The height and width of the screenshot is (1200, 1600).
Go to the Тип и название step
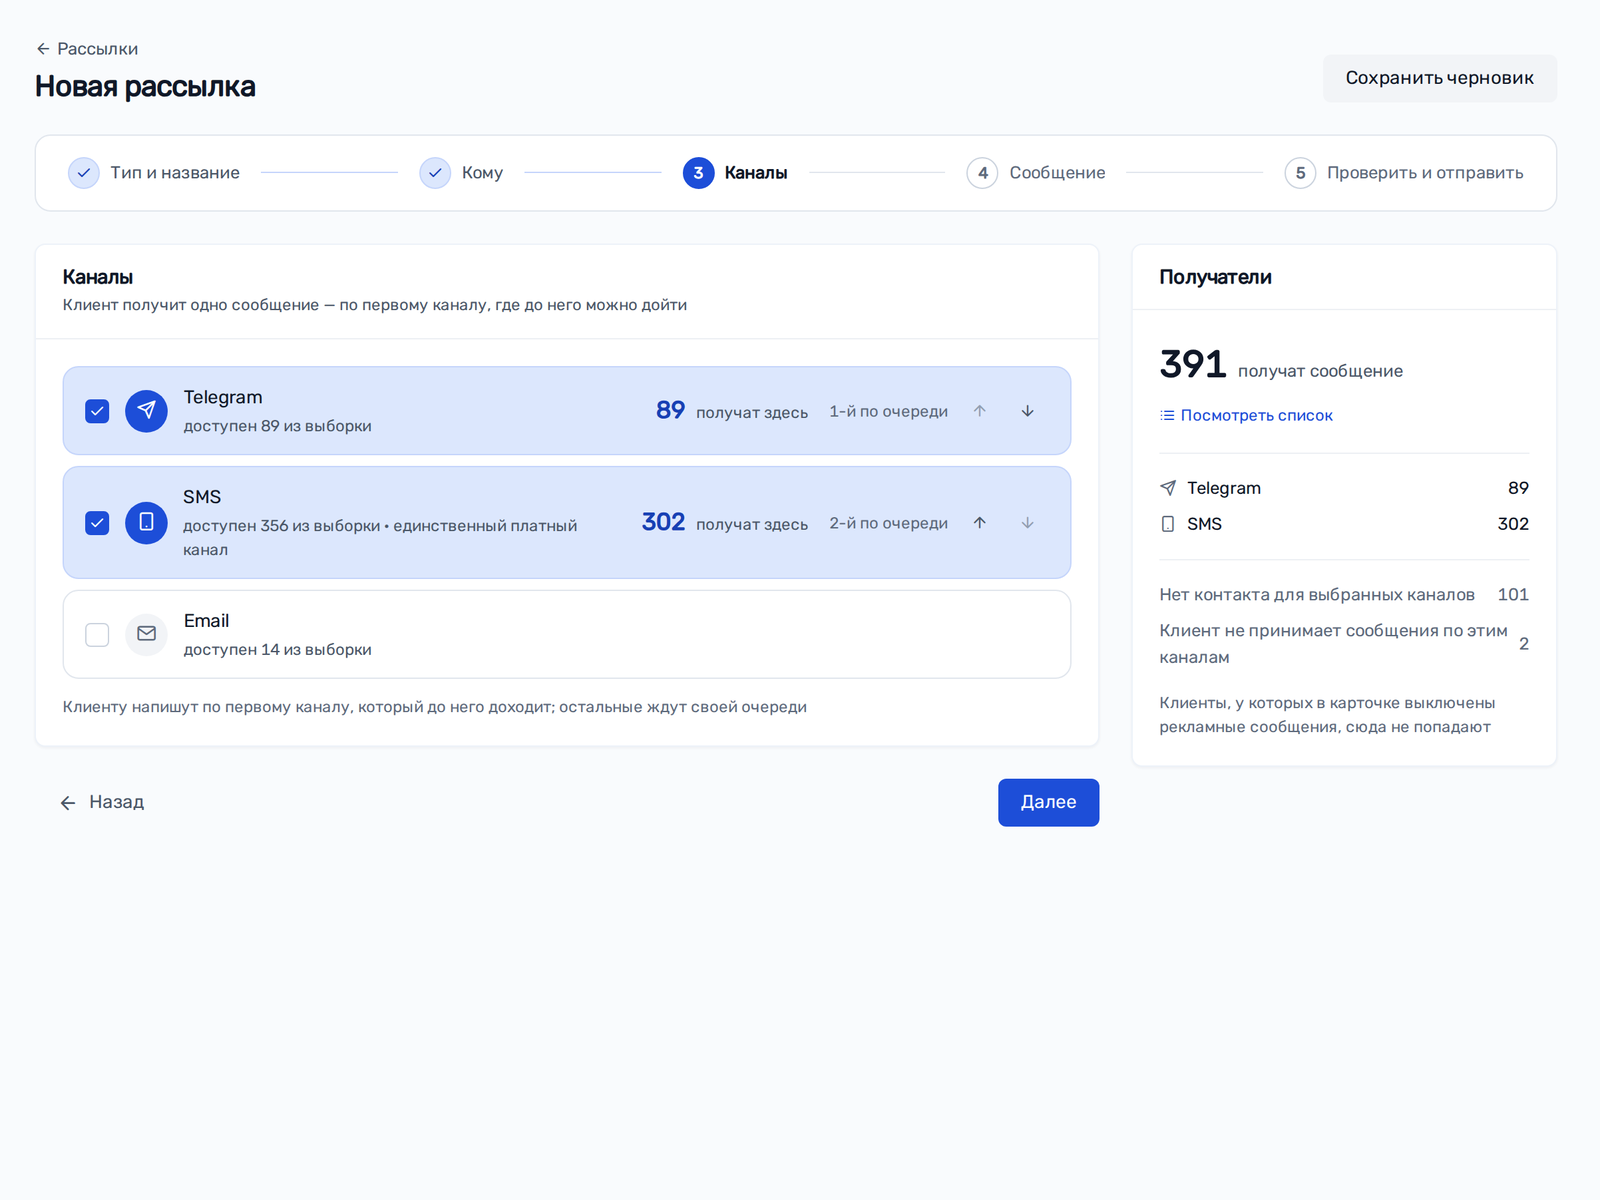click(175, 173)
